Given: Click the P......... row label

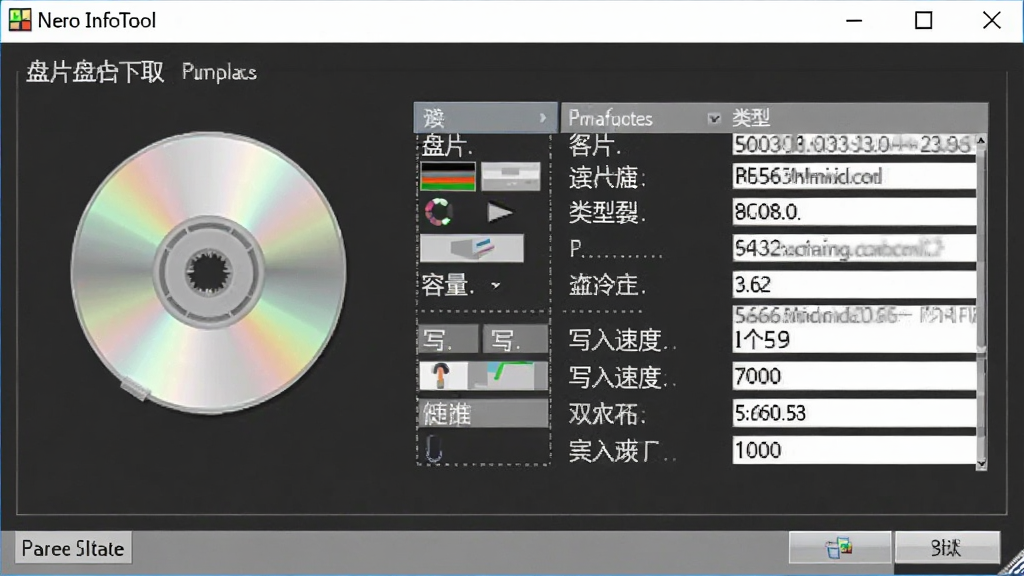Looking at the screenshot, I should (x=615, y=249).
